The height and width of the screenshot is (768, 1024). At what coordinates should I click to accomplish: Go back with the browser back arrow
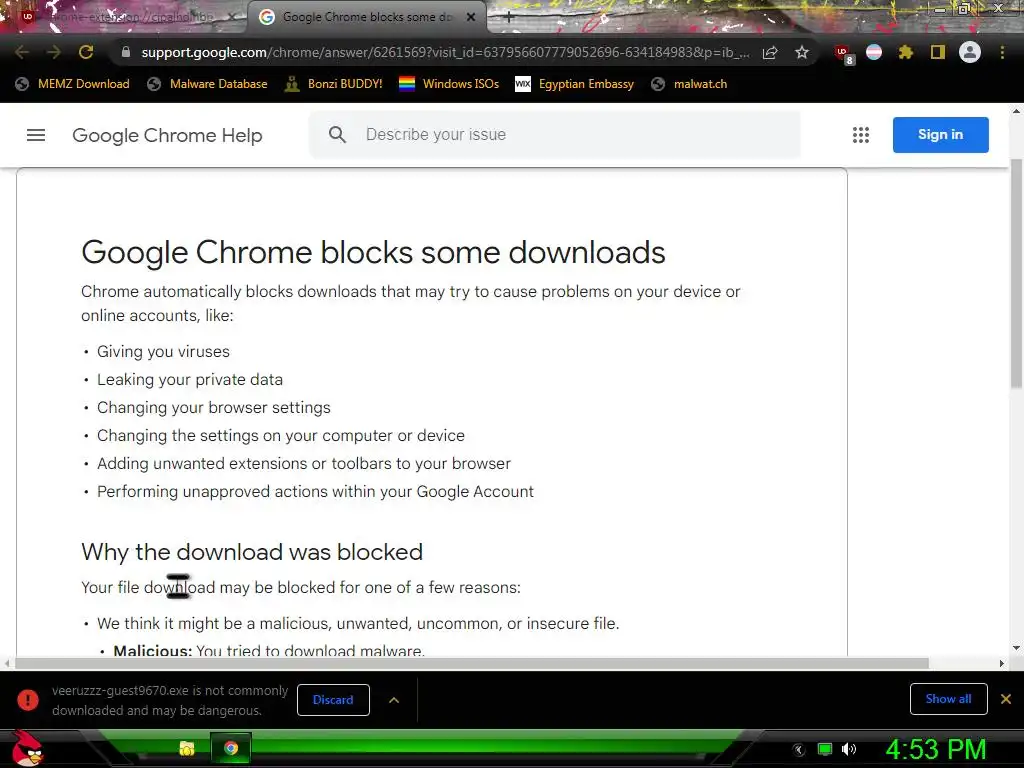[21, 52]
